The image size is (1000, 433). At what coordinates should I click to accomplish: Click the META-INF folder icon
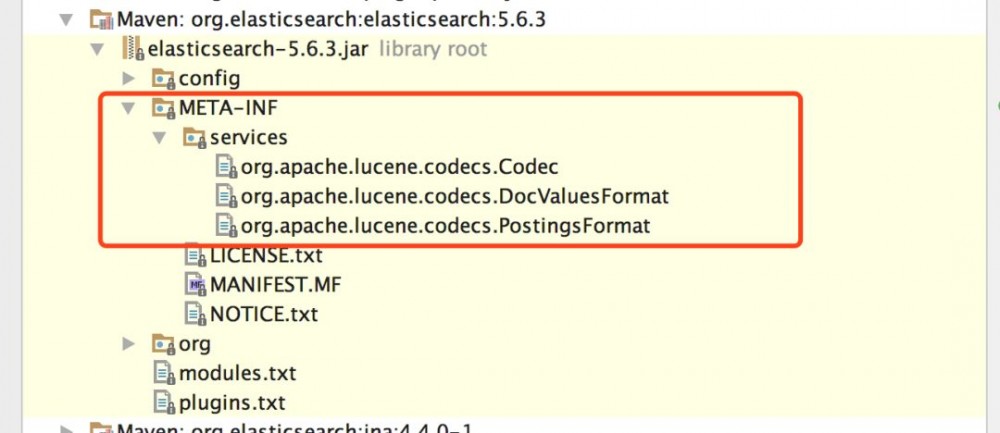click(163, 108)
